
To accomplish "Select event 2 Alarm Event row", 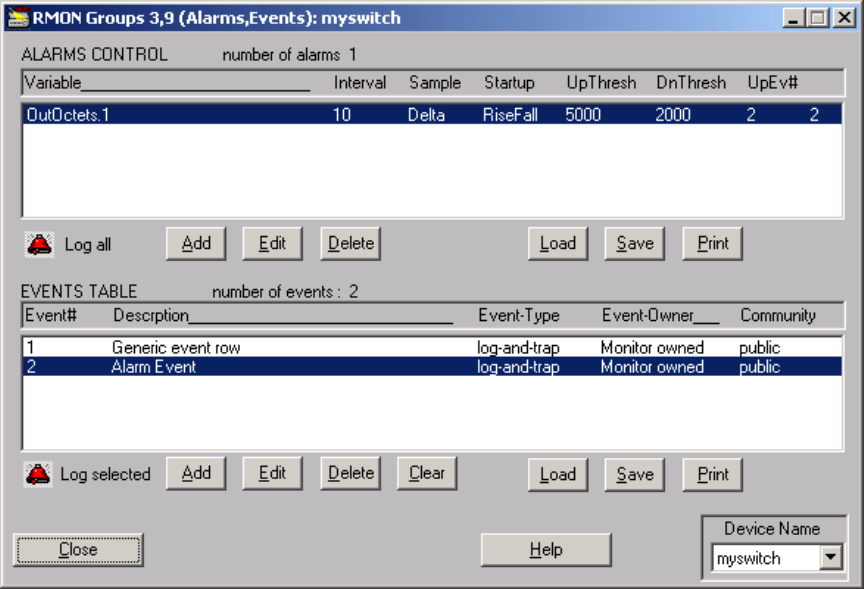I will coord(433,367).
